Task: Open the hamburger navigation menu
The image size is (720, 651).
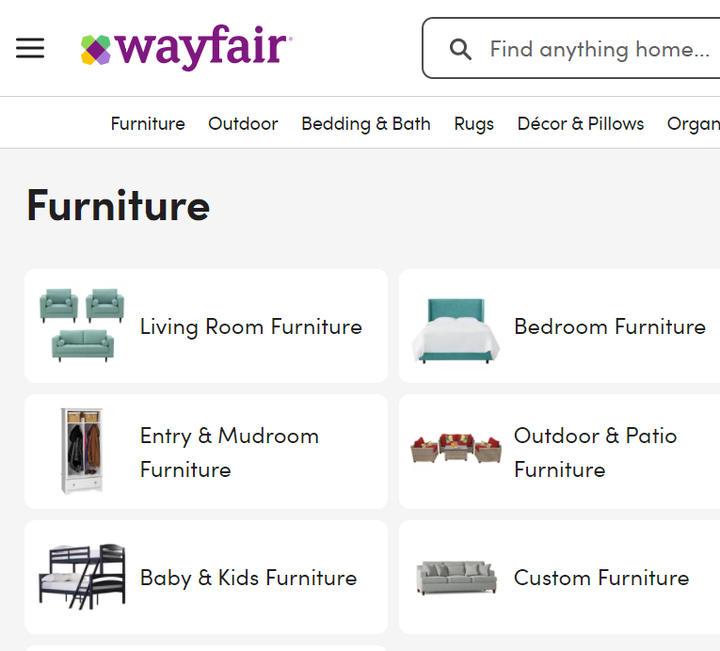Action: (30, 48)
